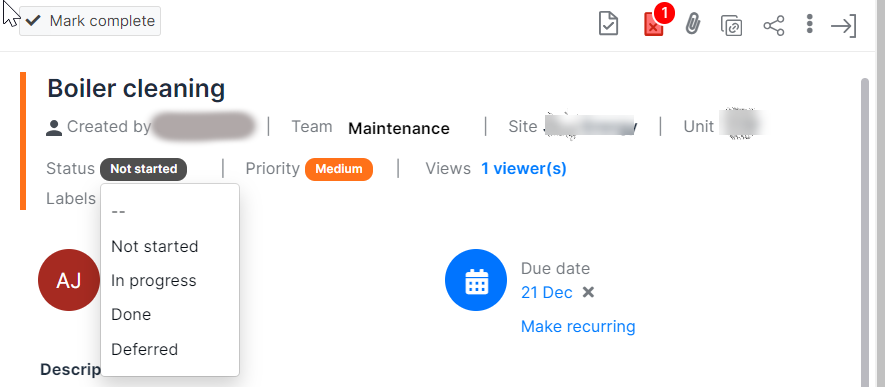Click the paperclip attachment icon
The height and width of the screenshot is (387, 885).
[693, 25]
